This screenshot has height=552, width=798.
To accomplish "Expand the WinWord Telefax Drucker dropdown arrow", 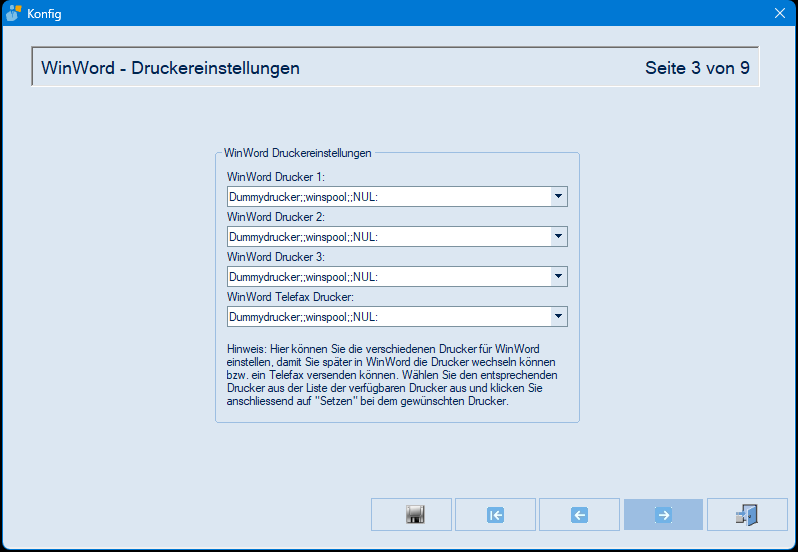I will coord(558,316).
